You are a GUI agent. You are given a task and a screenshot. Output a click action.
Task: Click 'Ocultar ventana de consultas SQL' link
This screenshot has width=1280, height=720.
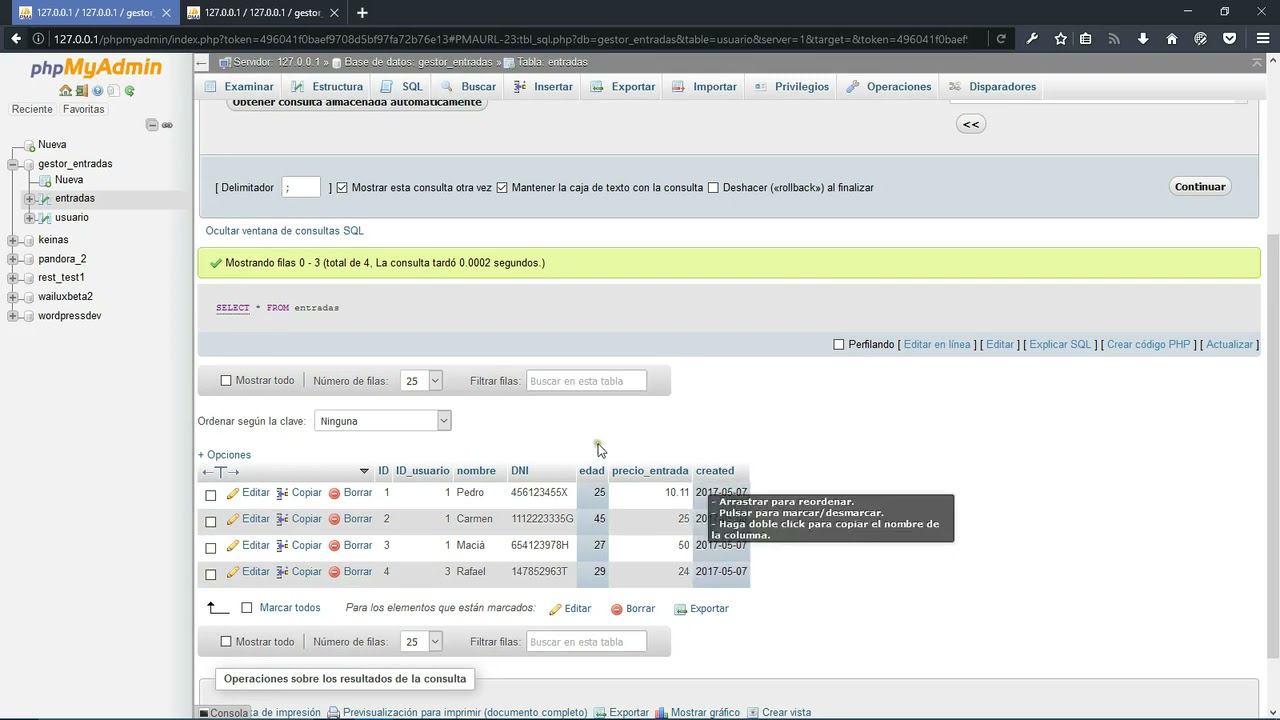pyautogui.click(x=284, y=231)
